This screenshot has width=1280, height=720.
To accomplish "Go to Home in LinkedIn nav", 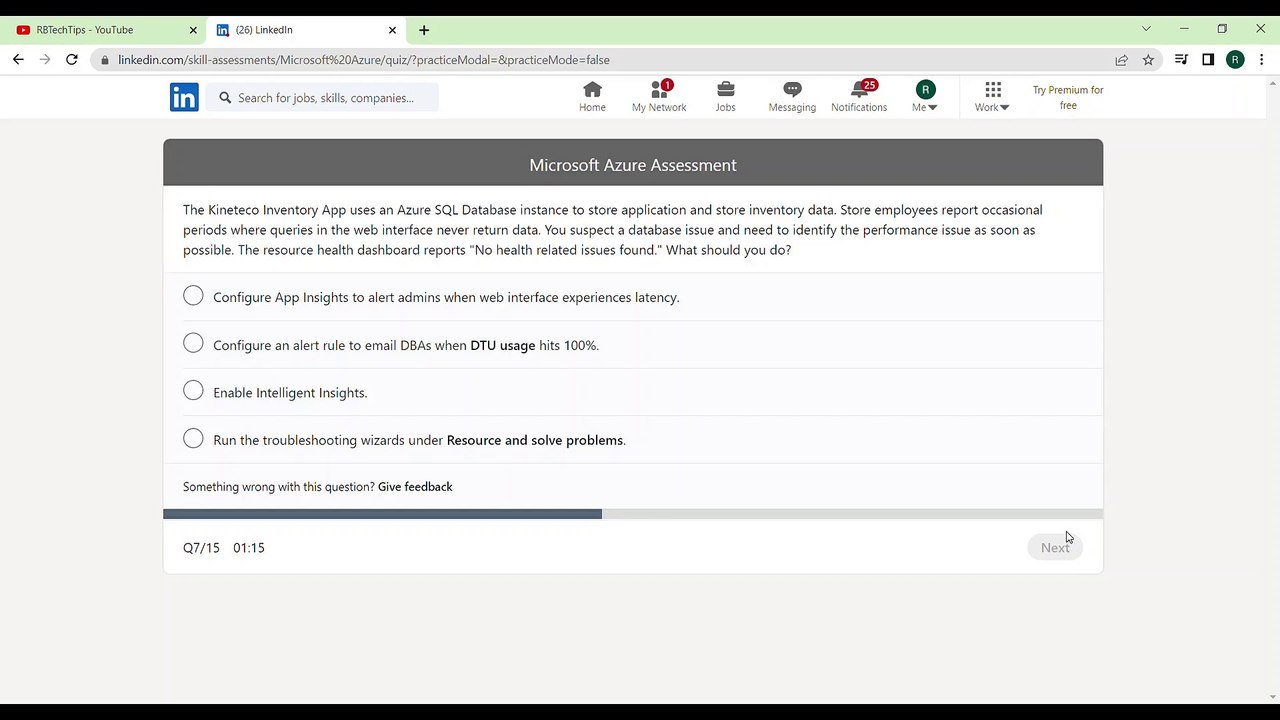I will 592,97.
